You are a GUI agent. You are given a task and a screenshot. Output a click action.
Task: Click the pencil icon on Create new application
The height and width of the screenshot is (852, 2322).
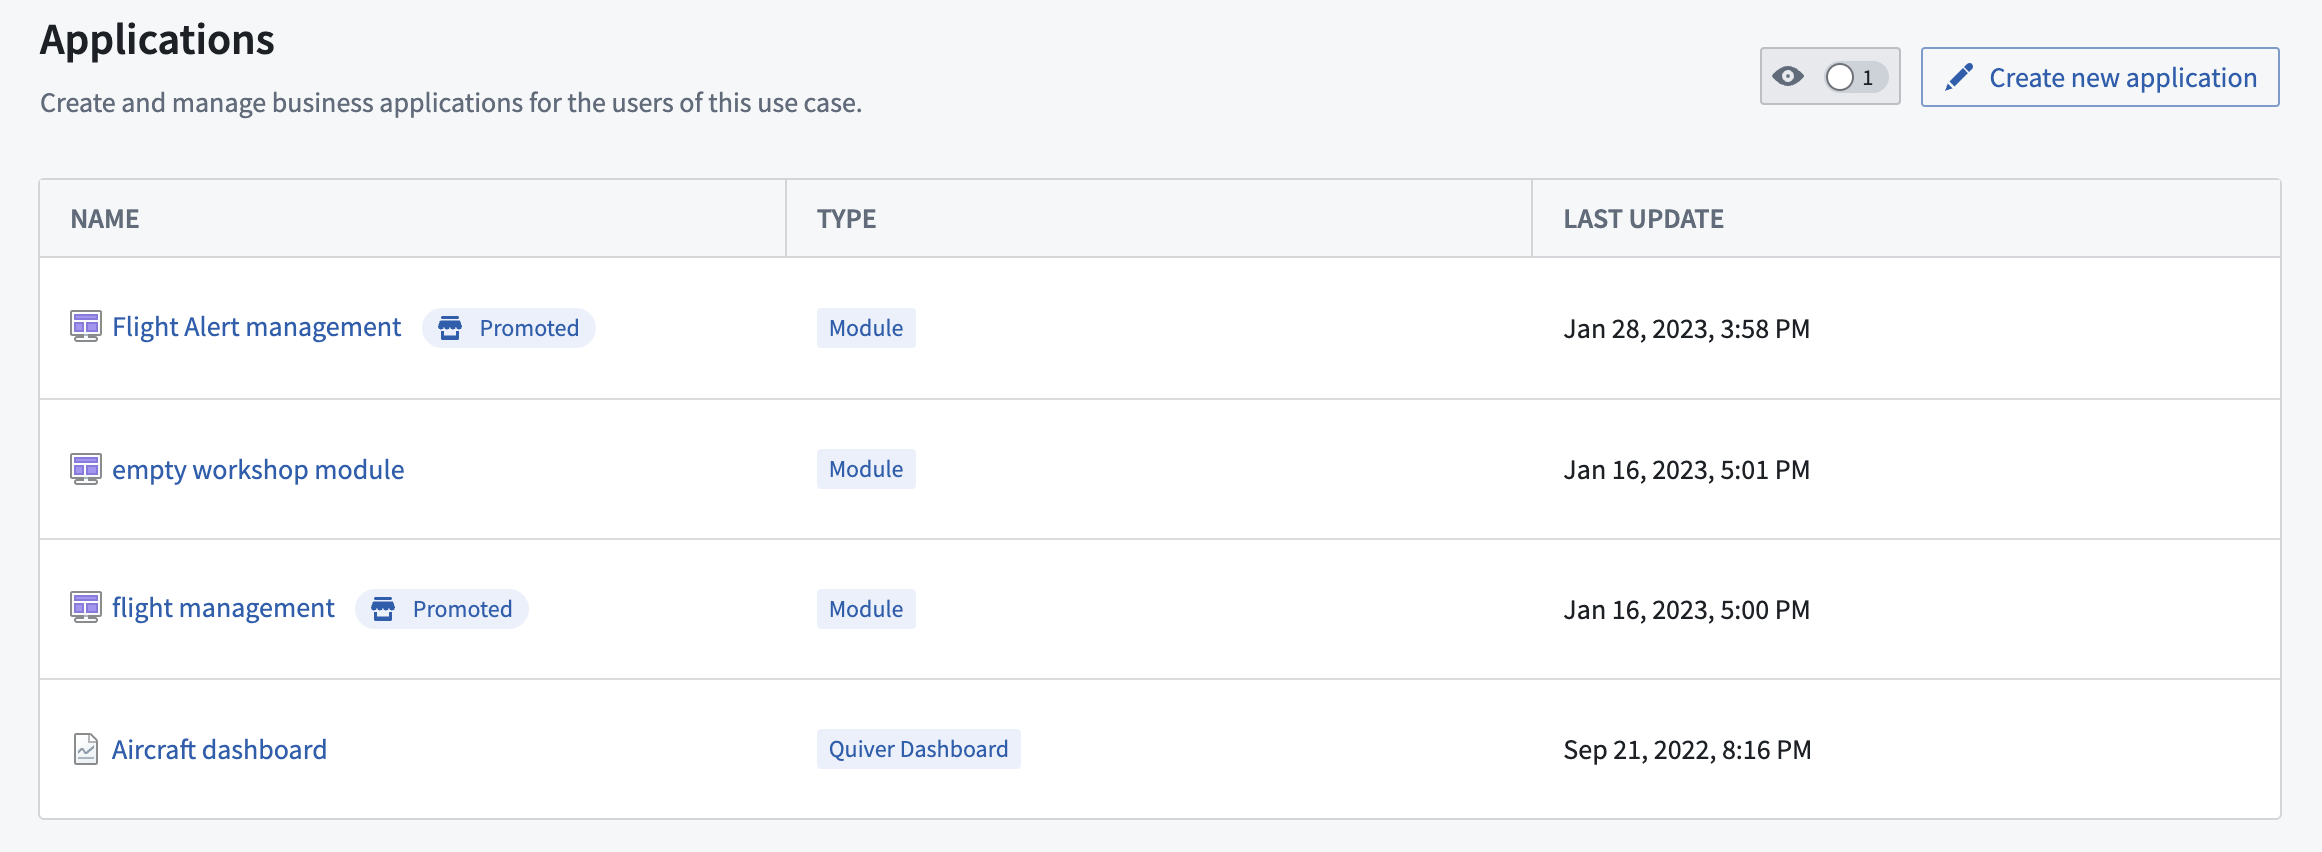coord(1959,77)
